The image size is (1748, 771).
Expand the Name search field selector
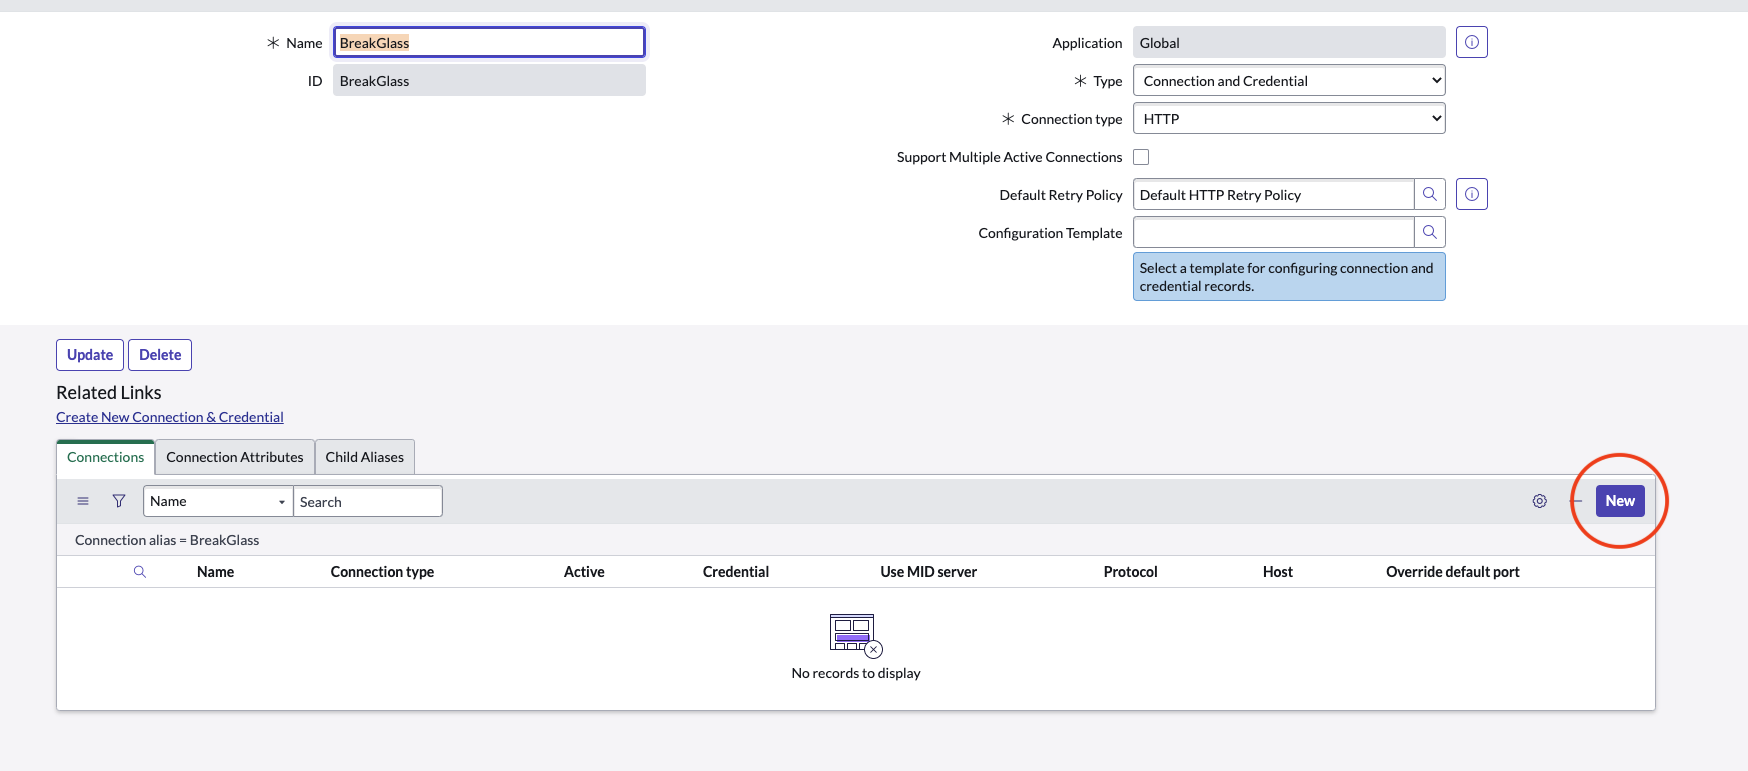click(x=218, y=502)
